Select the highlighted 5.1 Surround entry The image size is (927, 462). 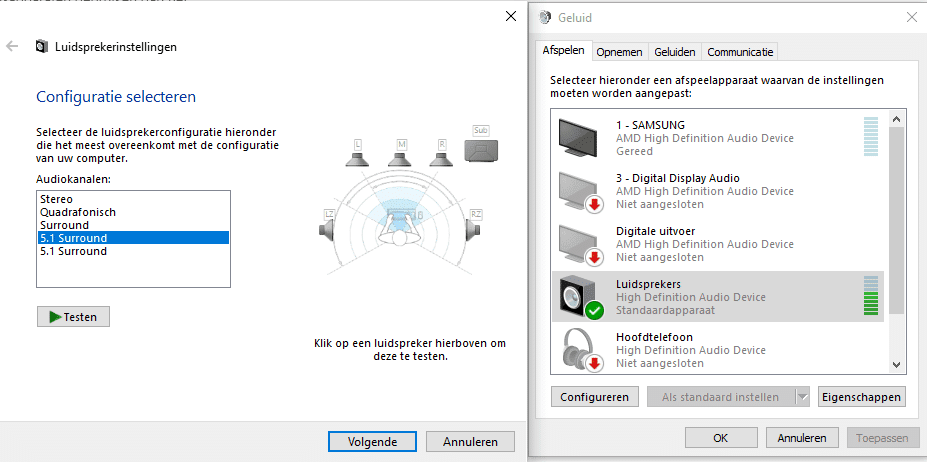[133, 238]
